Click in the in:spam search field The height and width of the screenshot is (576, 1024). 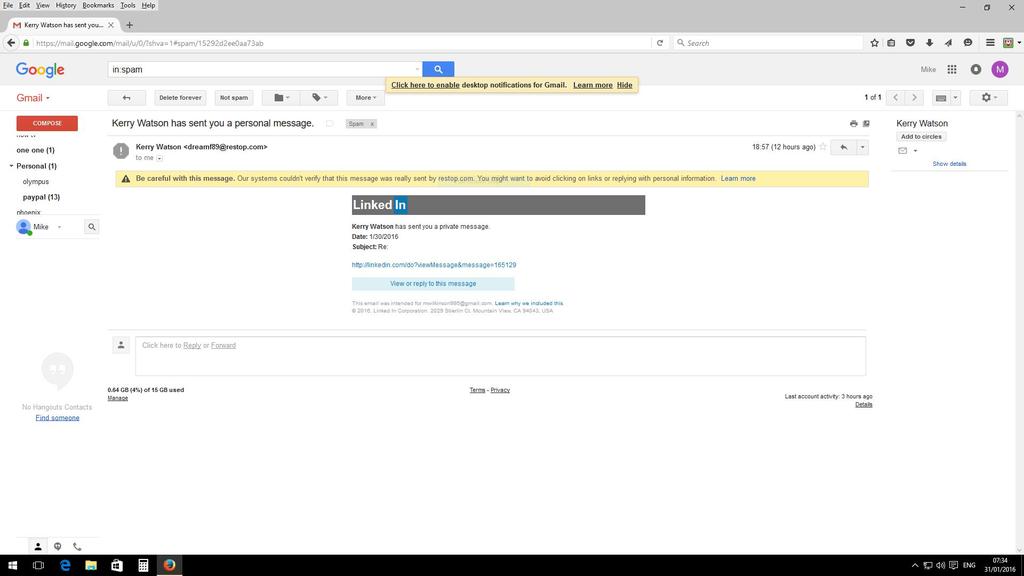(261, 69)
